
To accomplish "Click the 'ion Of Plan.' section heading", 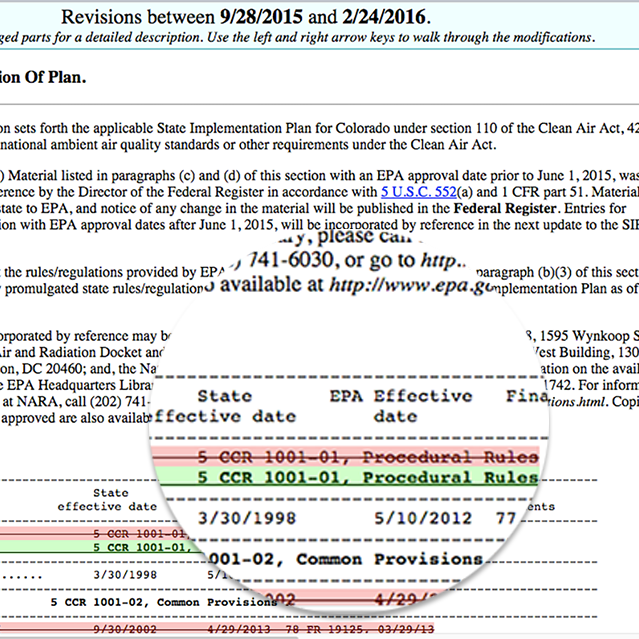I will [x=43, y=77].
